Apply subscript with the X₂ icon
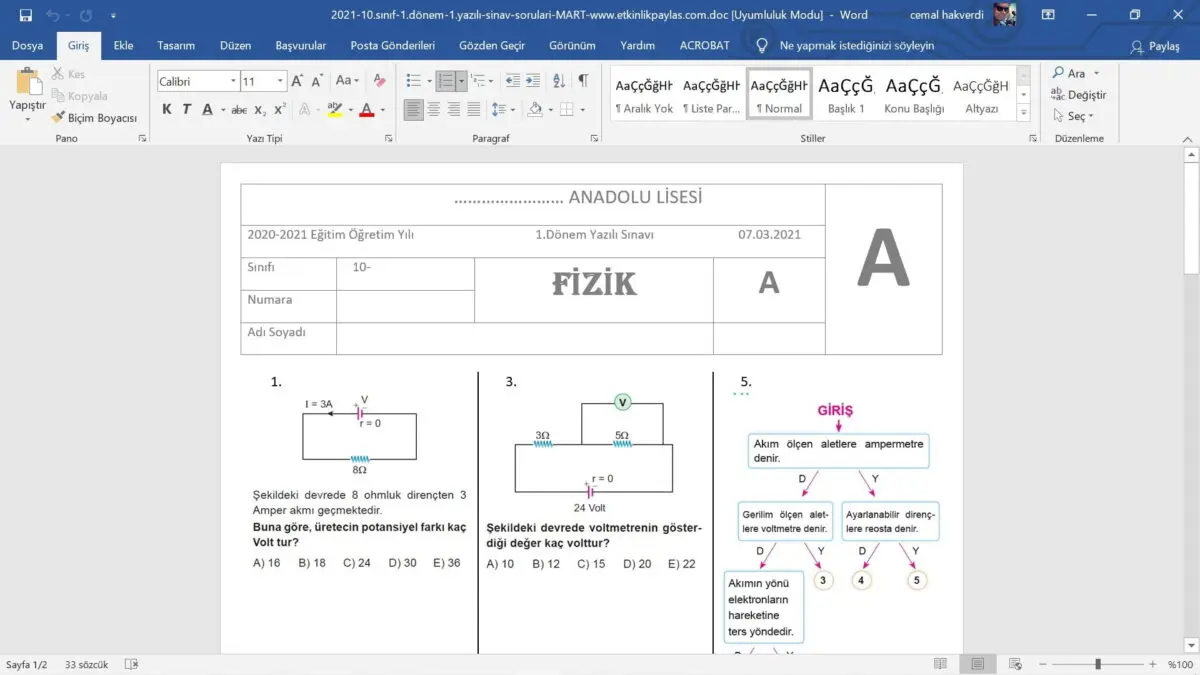This screenshot has width=1200, height=675. click(x=260, y=110)
